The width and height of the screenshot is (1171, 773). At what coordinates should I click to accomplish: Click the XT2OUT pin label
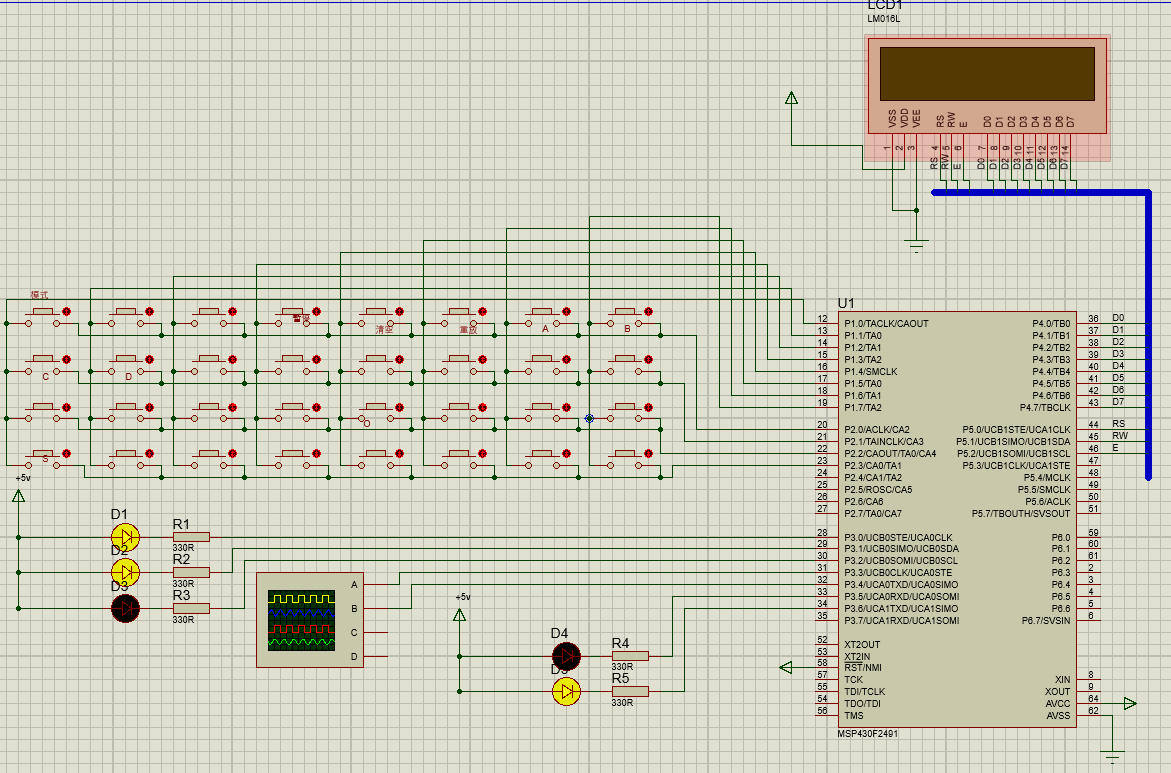click(x=862, y=645)
